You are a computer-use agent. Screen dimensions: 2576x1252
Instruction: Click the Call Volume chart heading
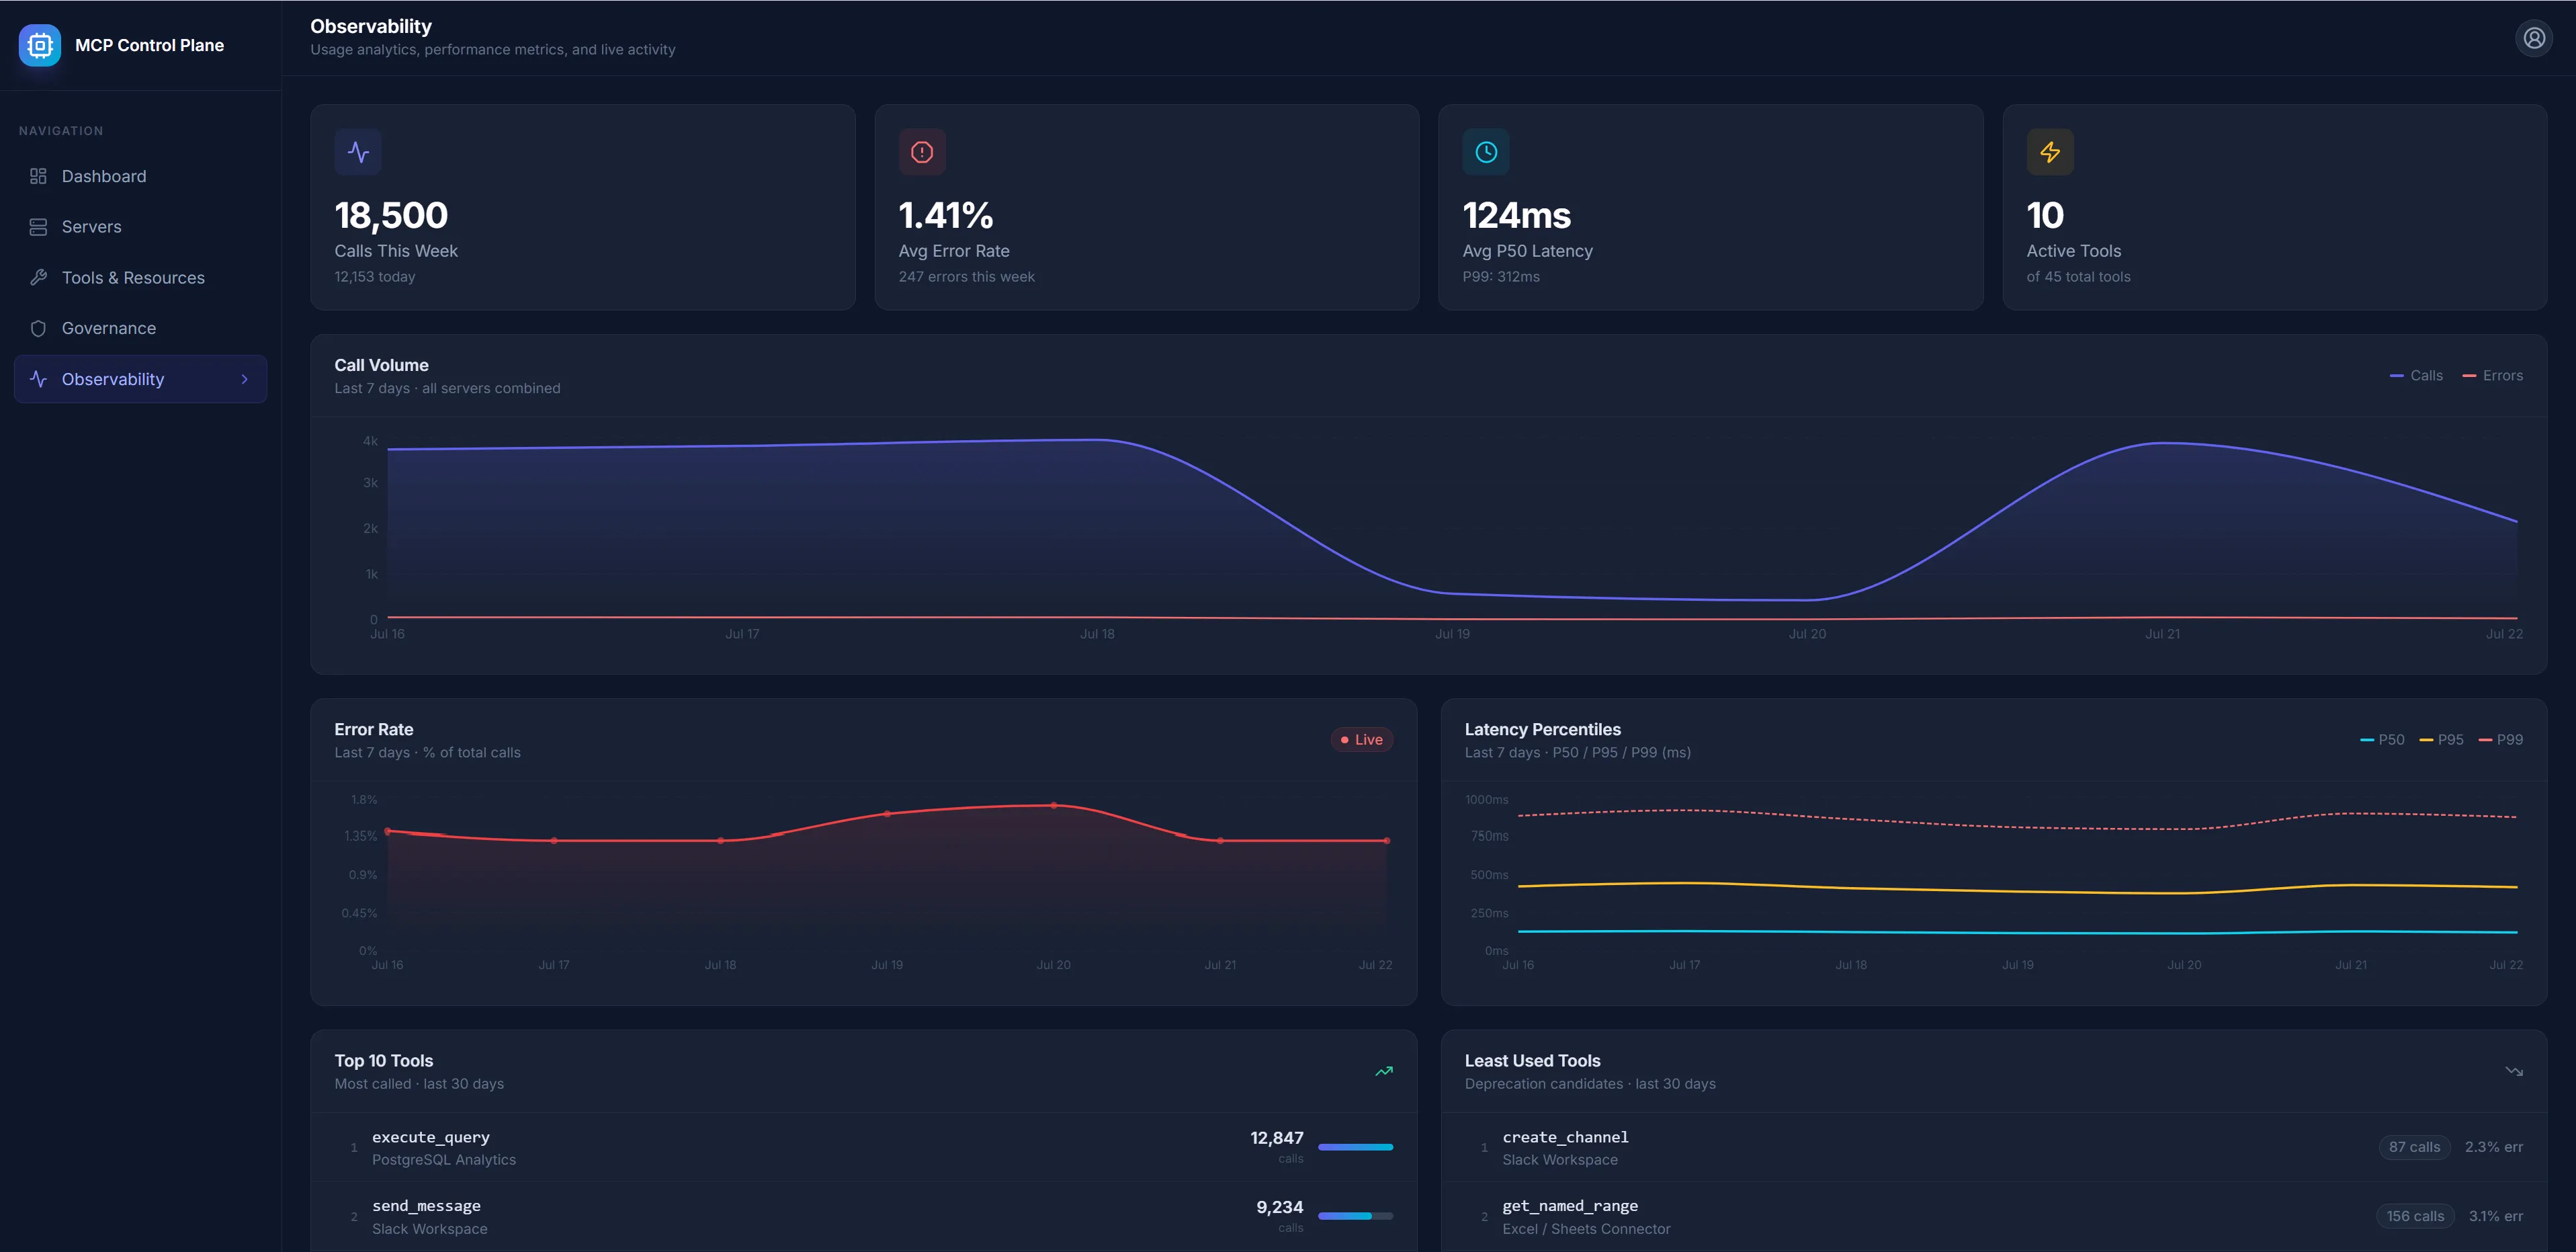pos(381,365)
